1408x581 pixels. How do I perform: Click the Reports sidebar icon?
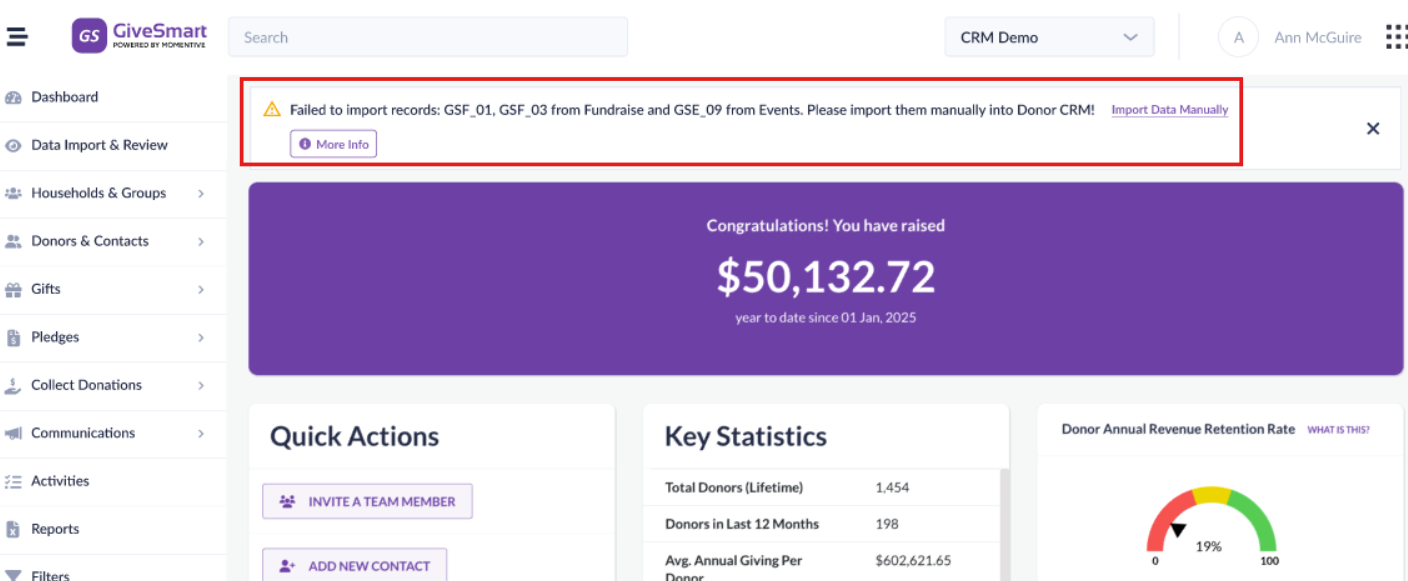13,529
